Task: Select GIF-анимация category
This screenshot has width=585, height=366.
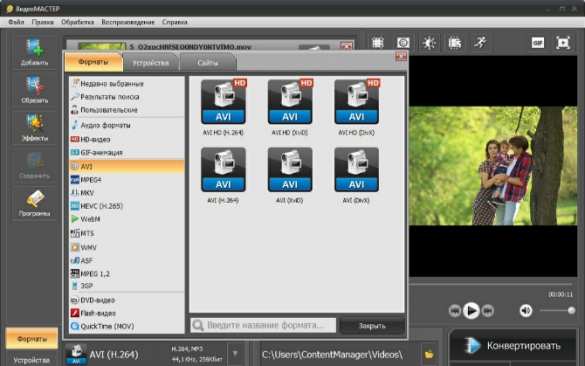Action: [127, 152]
